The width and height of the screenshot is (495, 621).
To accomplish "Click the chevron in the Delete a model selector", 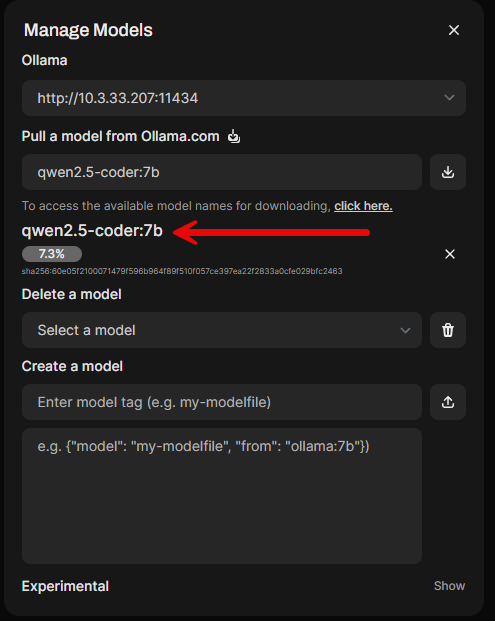I will [405, 330].
